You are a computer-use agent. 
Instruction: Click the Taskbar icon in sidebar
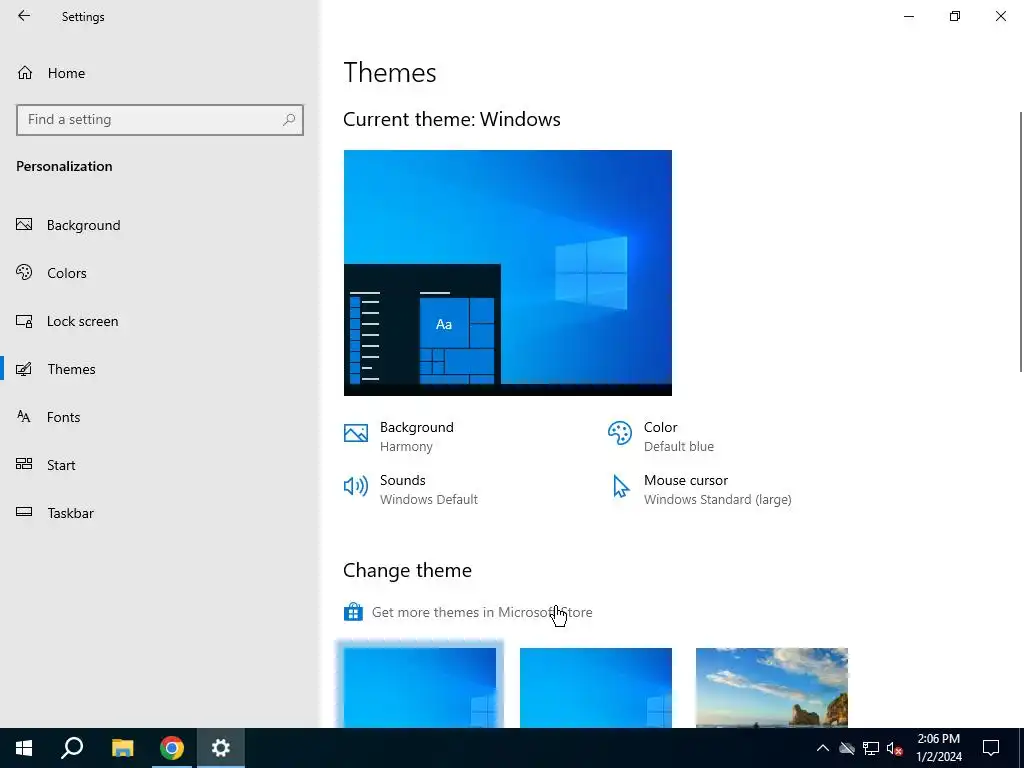click(x=24, y=512)
